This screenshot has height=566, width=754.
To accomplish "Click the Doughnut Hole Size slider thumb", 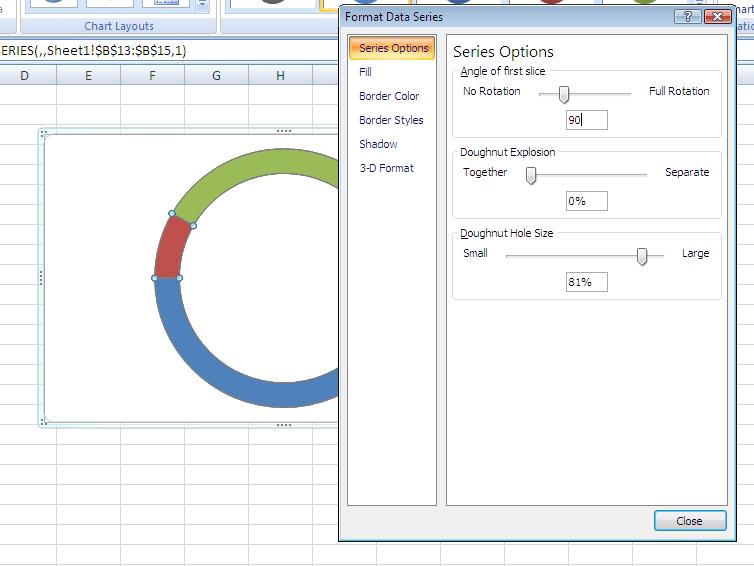I will click(x=641, y=256).
